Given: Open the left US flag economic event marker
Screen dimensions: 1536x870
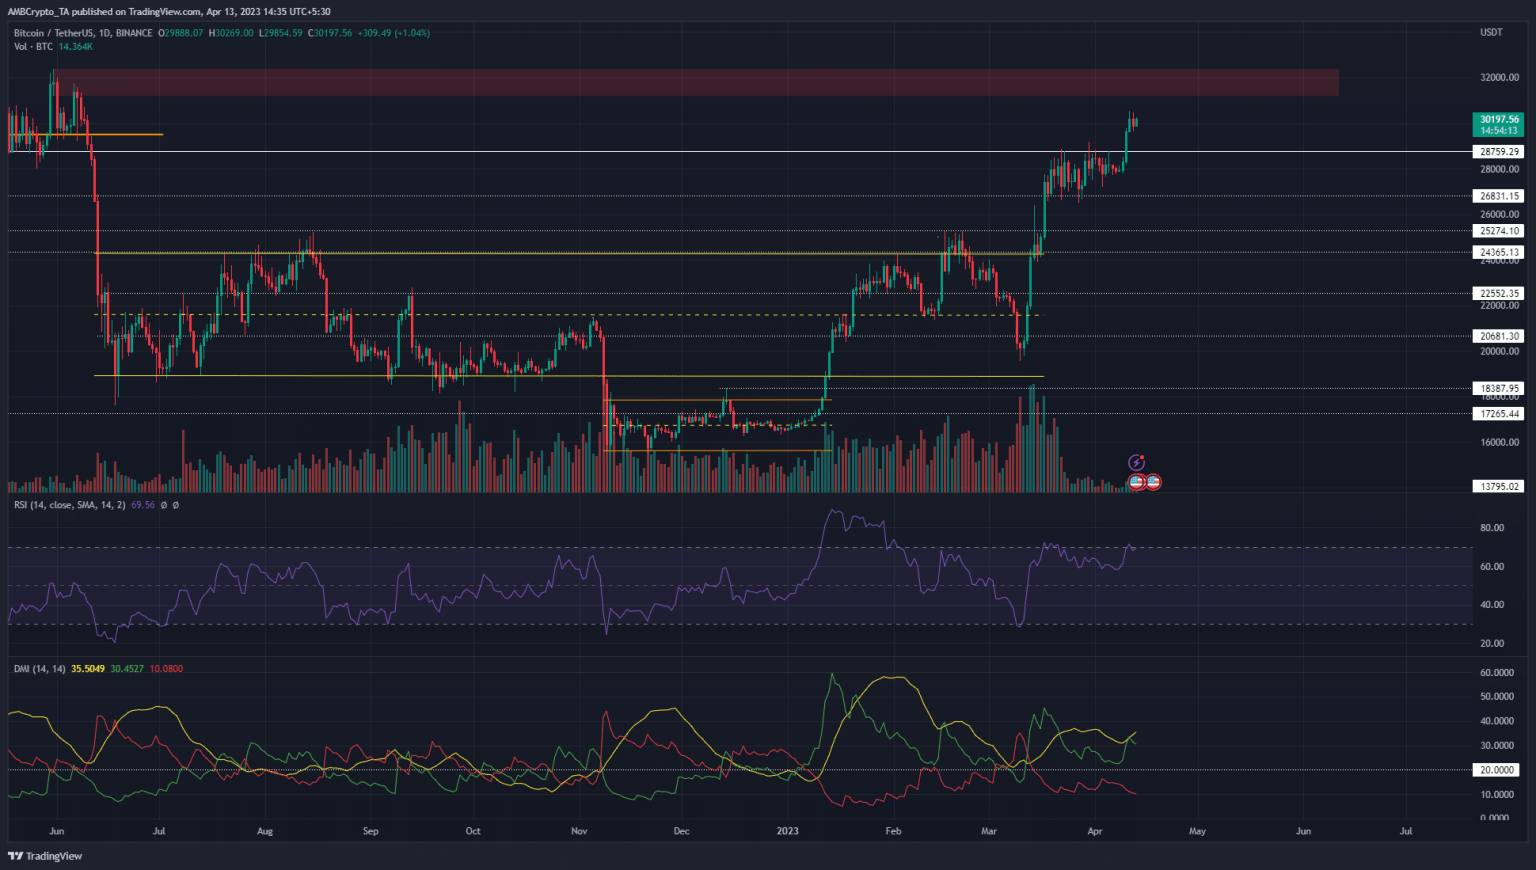Looking at the screenshot, I should coord(1135,482).
